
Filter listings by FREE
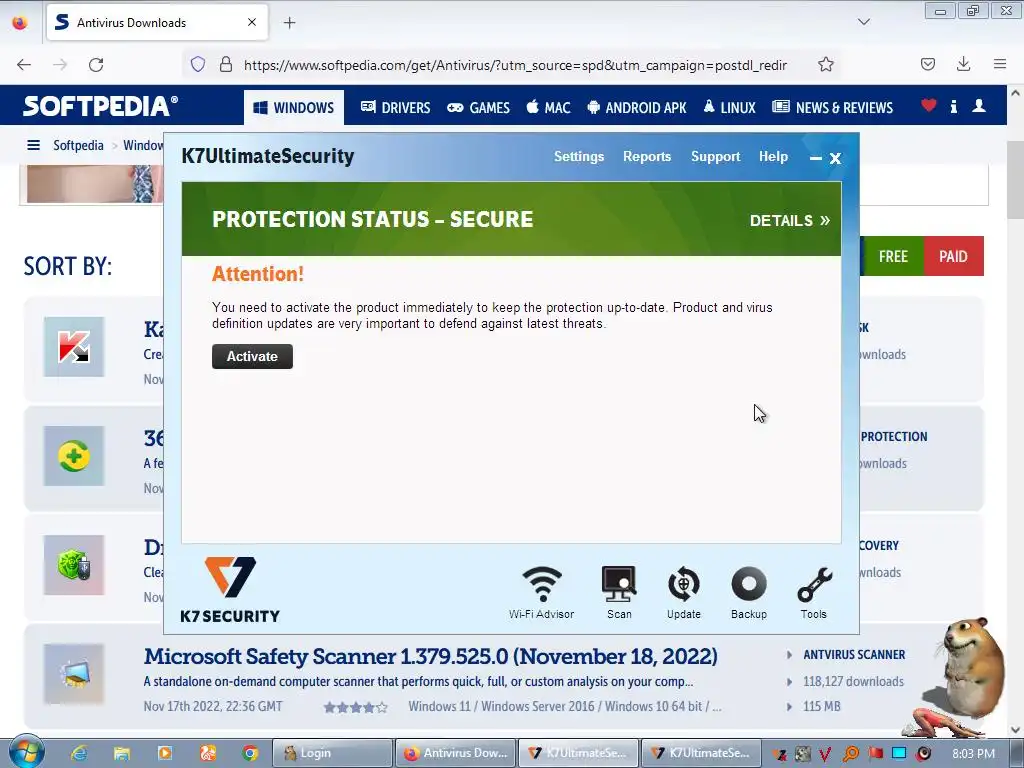tap(893, 256)
